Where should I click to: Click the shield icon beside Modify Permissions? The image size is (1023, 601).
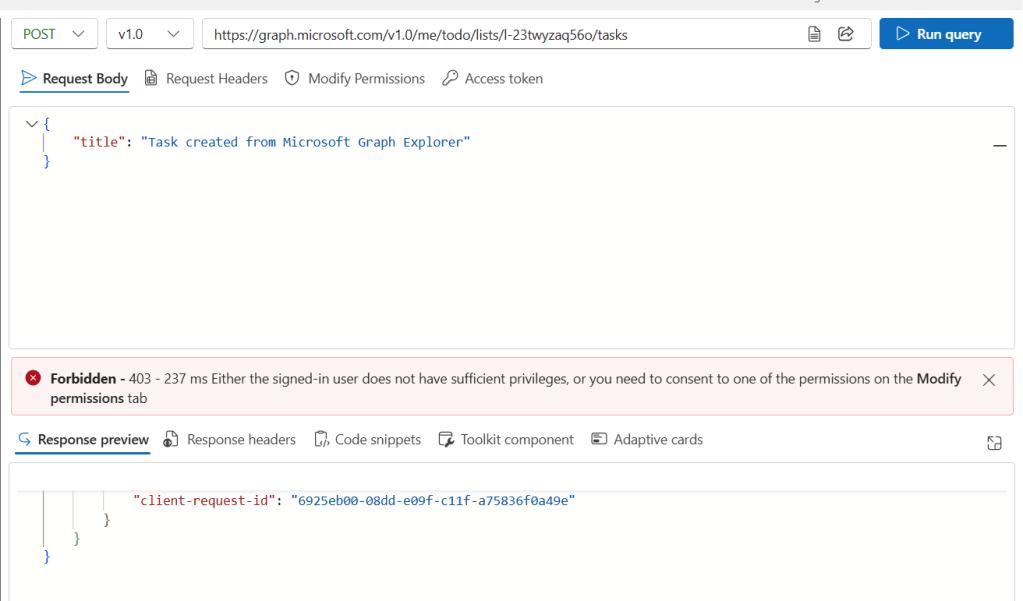click(290, 78)
